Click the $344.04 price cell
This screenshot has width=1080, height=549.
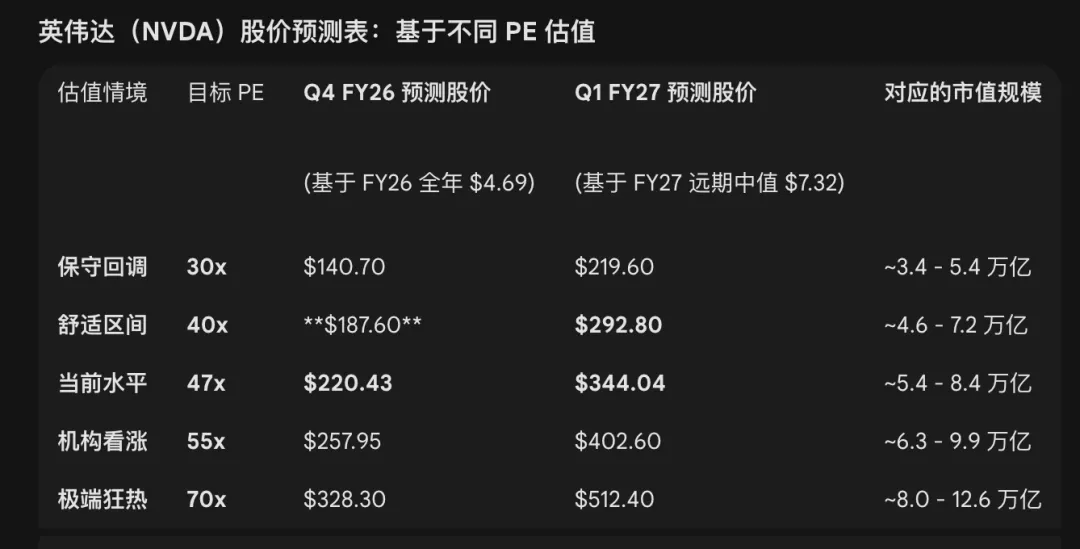[620, 383]
